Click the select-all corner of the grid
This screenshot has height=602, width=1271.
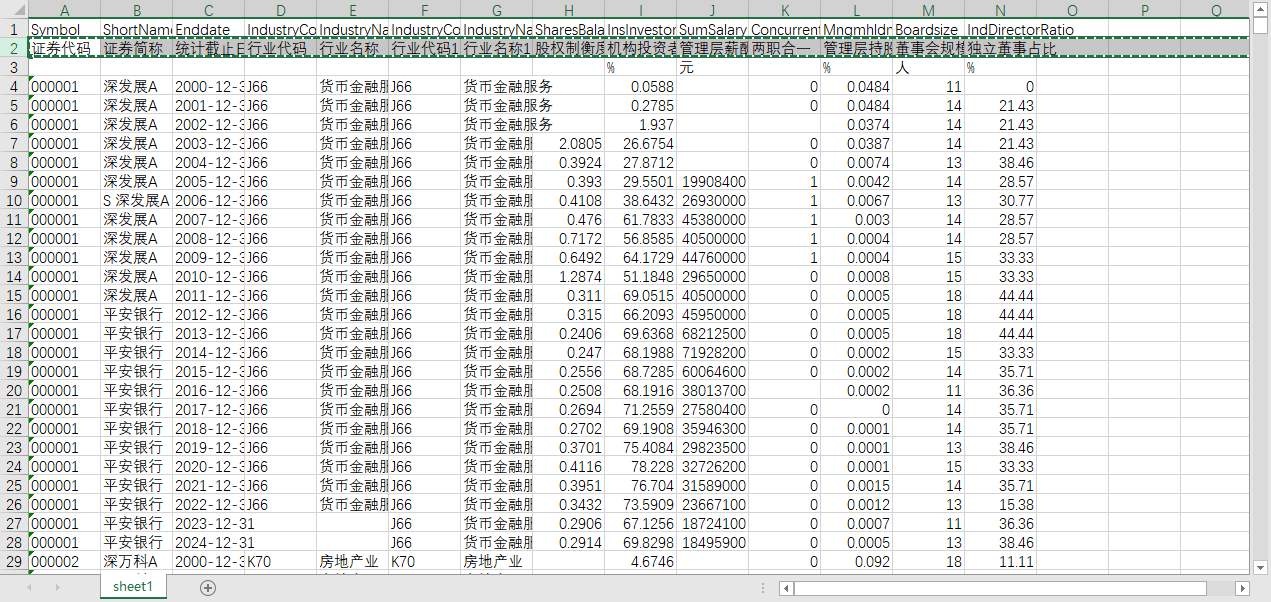pos(14,10)
